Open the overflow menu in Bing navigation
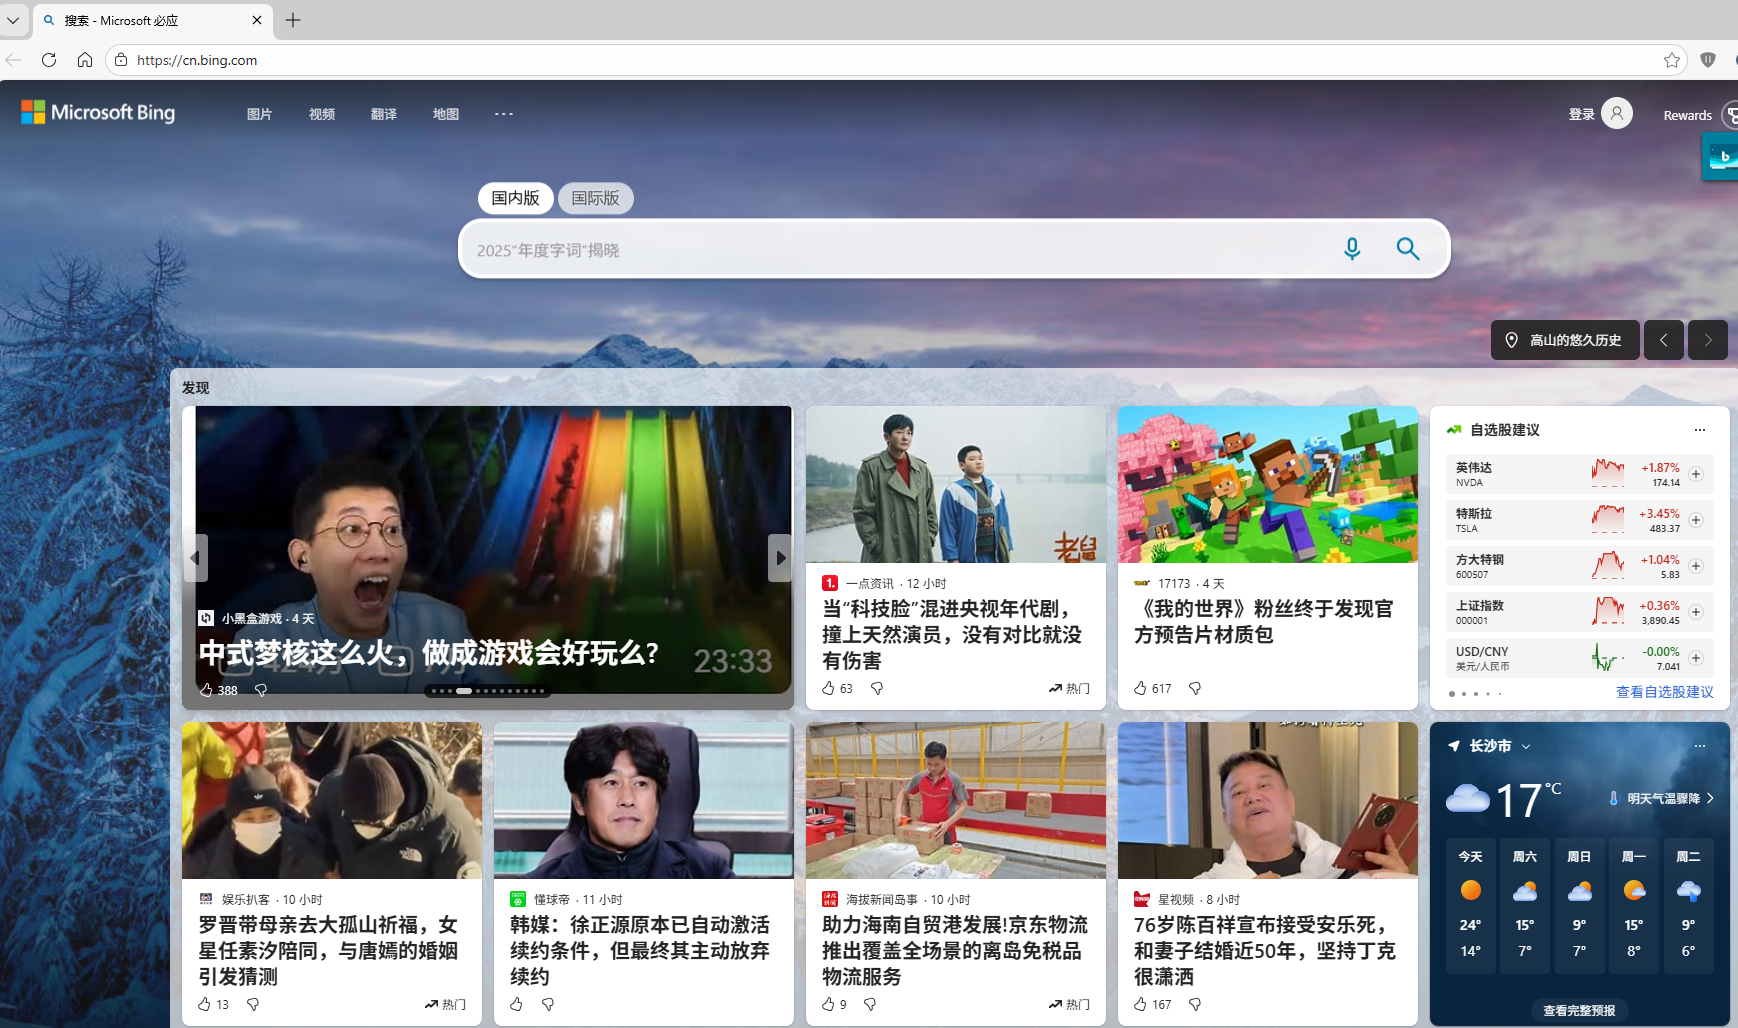 click(x=503, y=113)
